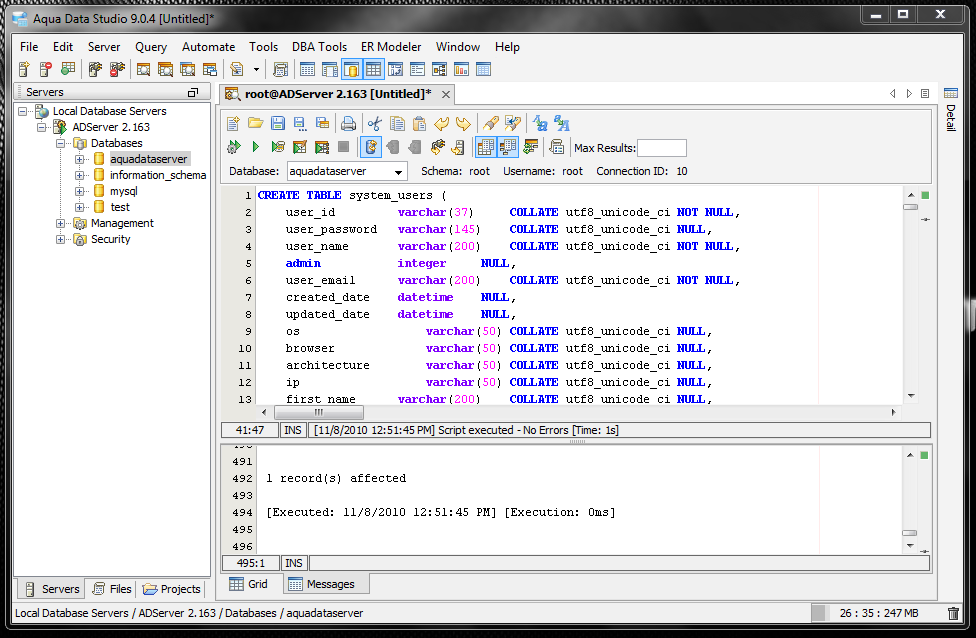
Task: Expand the mysql database node
Action: coord(80,191)
